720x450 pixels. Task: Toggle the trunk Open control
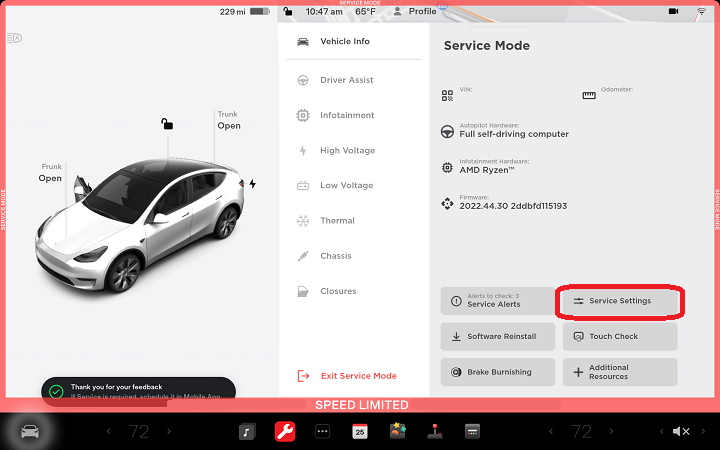[229, 125]
